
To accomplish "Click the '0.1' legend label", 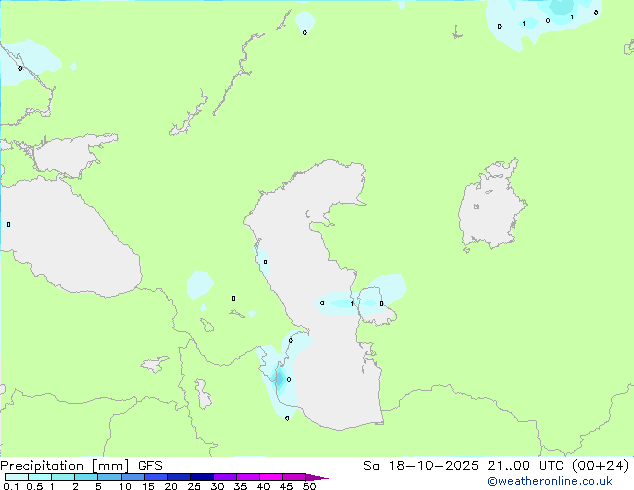I will coord(12,486).
